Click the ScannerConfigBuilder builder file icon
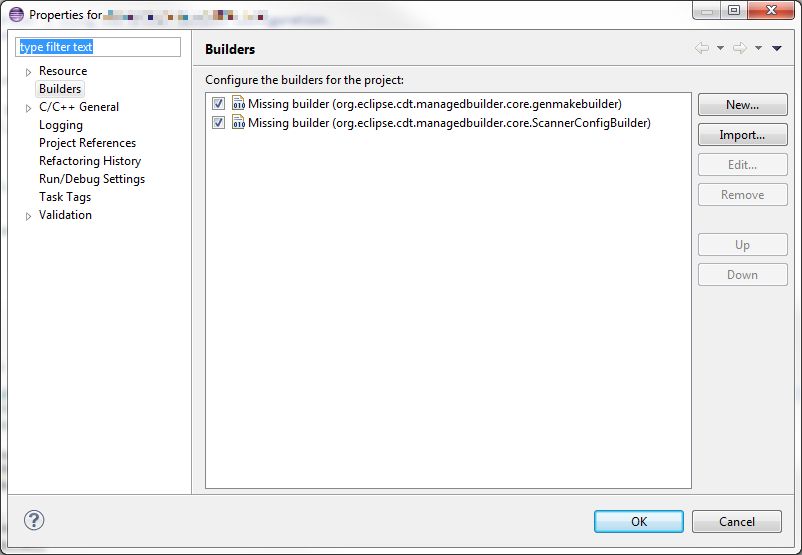Image resolution: width=802 pixels, height=555 pixels. point(238,122)
